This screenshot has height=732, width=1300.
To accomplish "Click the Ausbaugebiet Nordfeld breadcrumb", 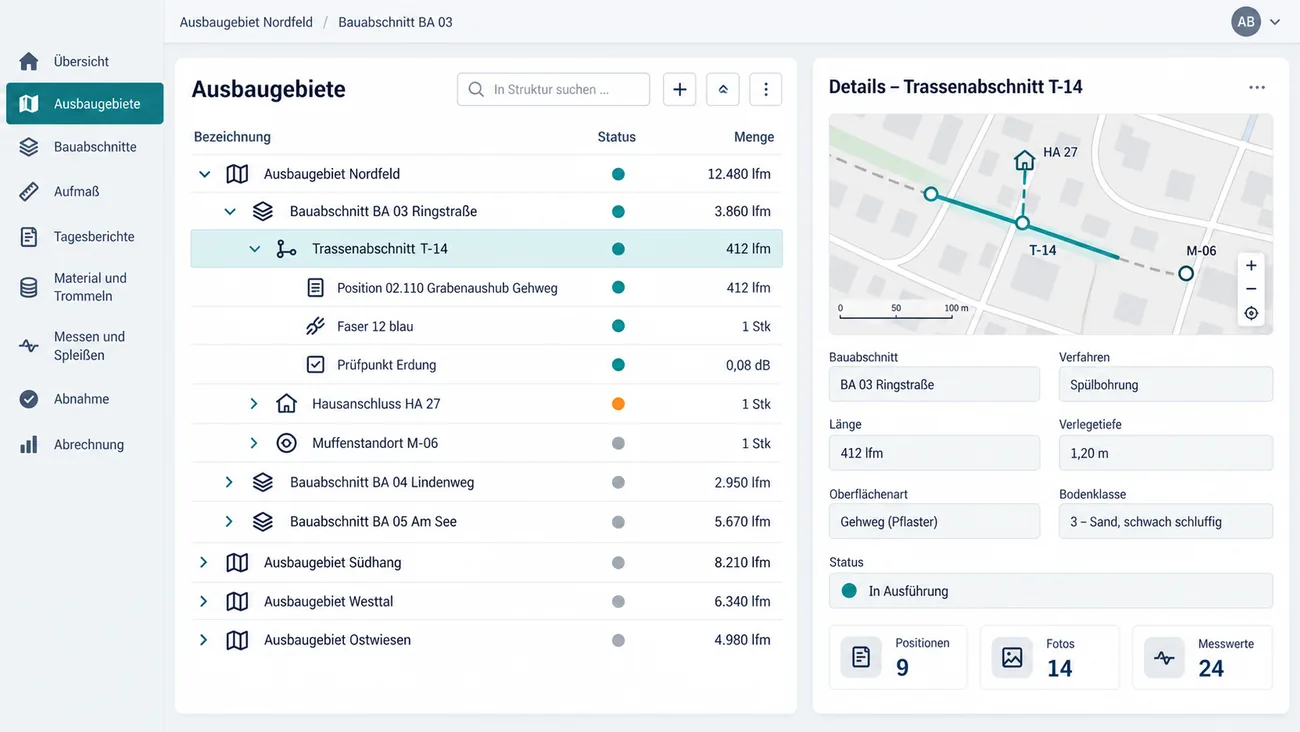I will (246, 22).
